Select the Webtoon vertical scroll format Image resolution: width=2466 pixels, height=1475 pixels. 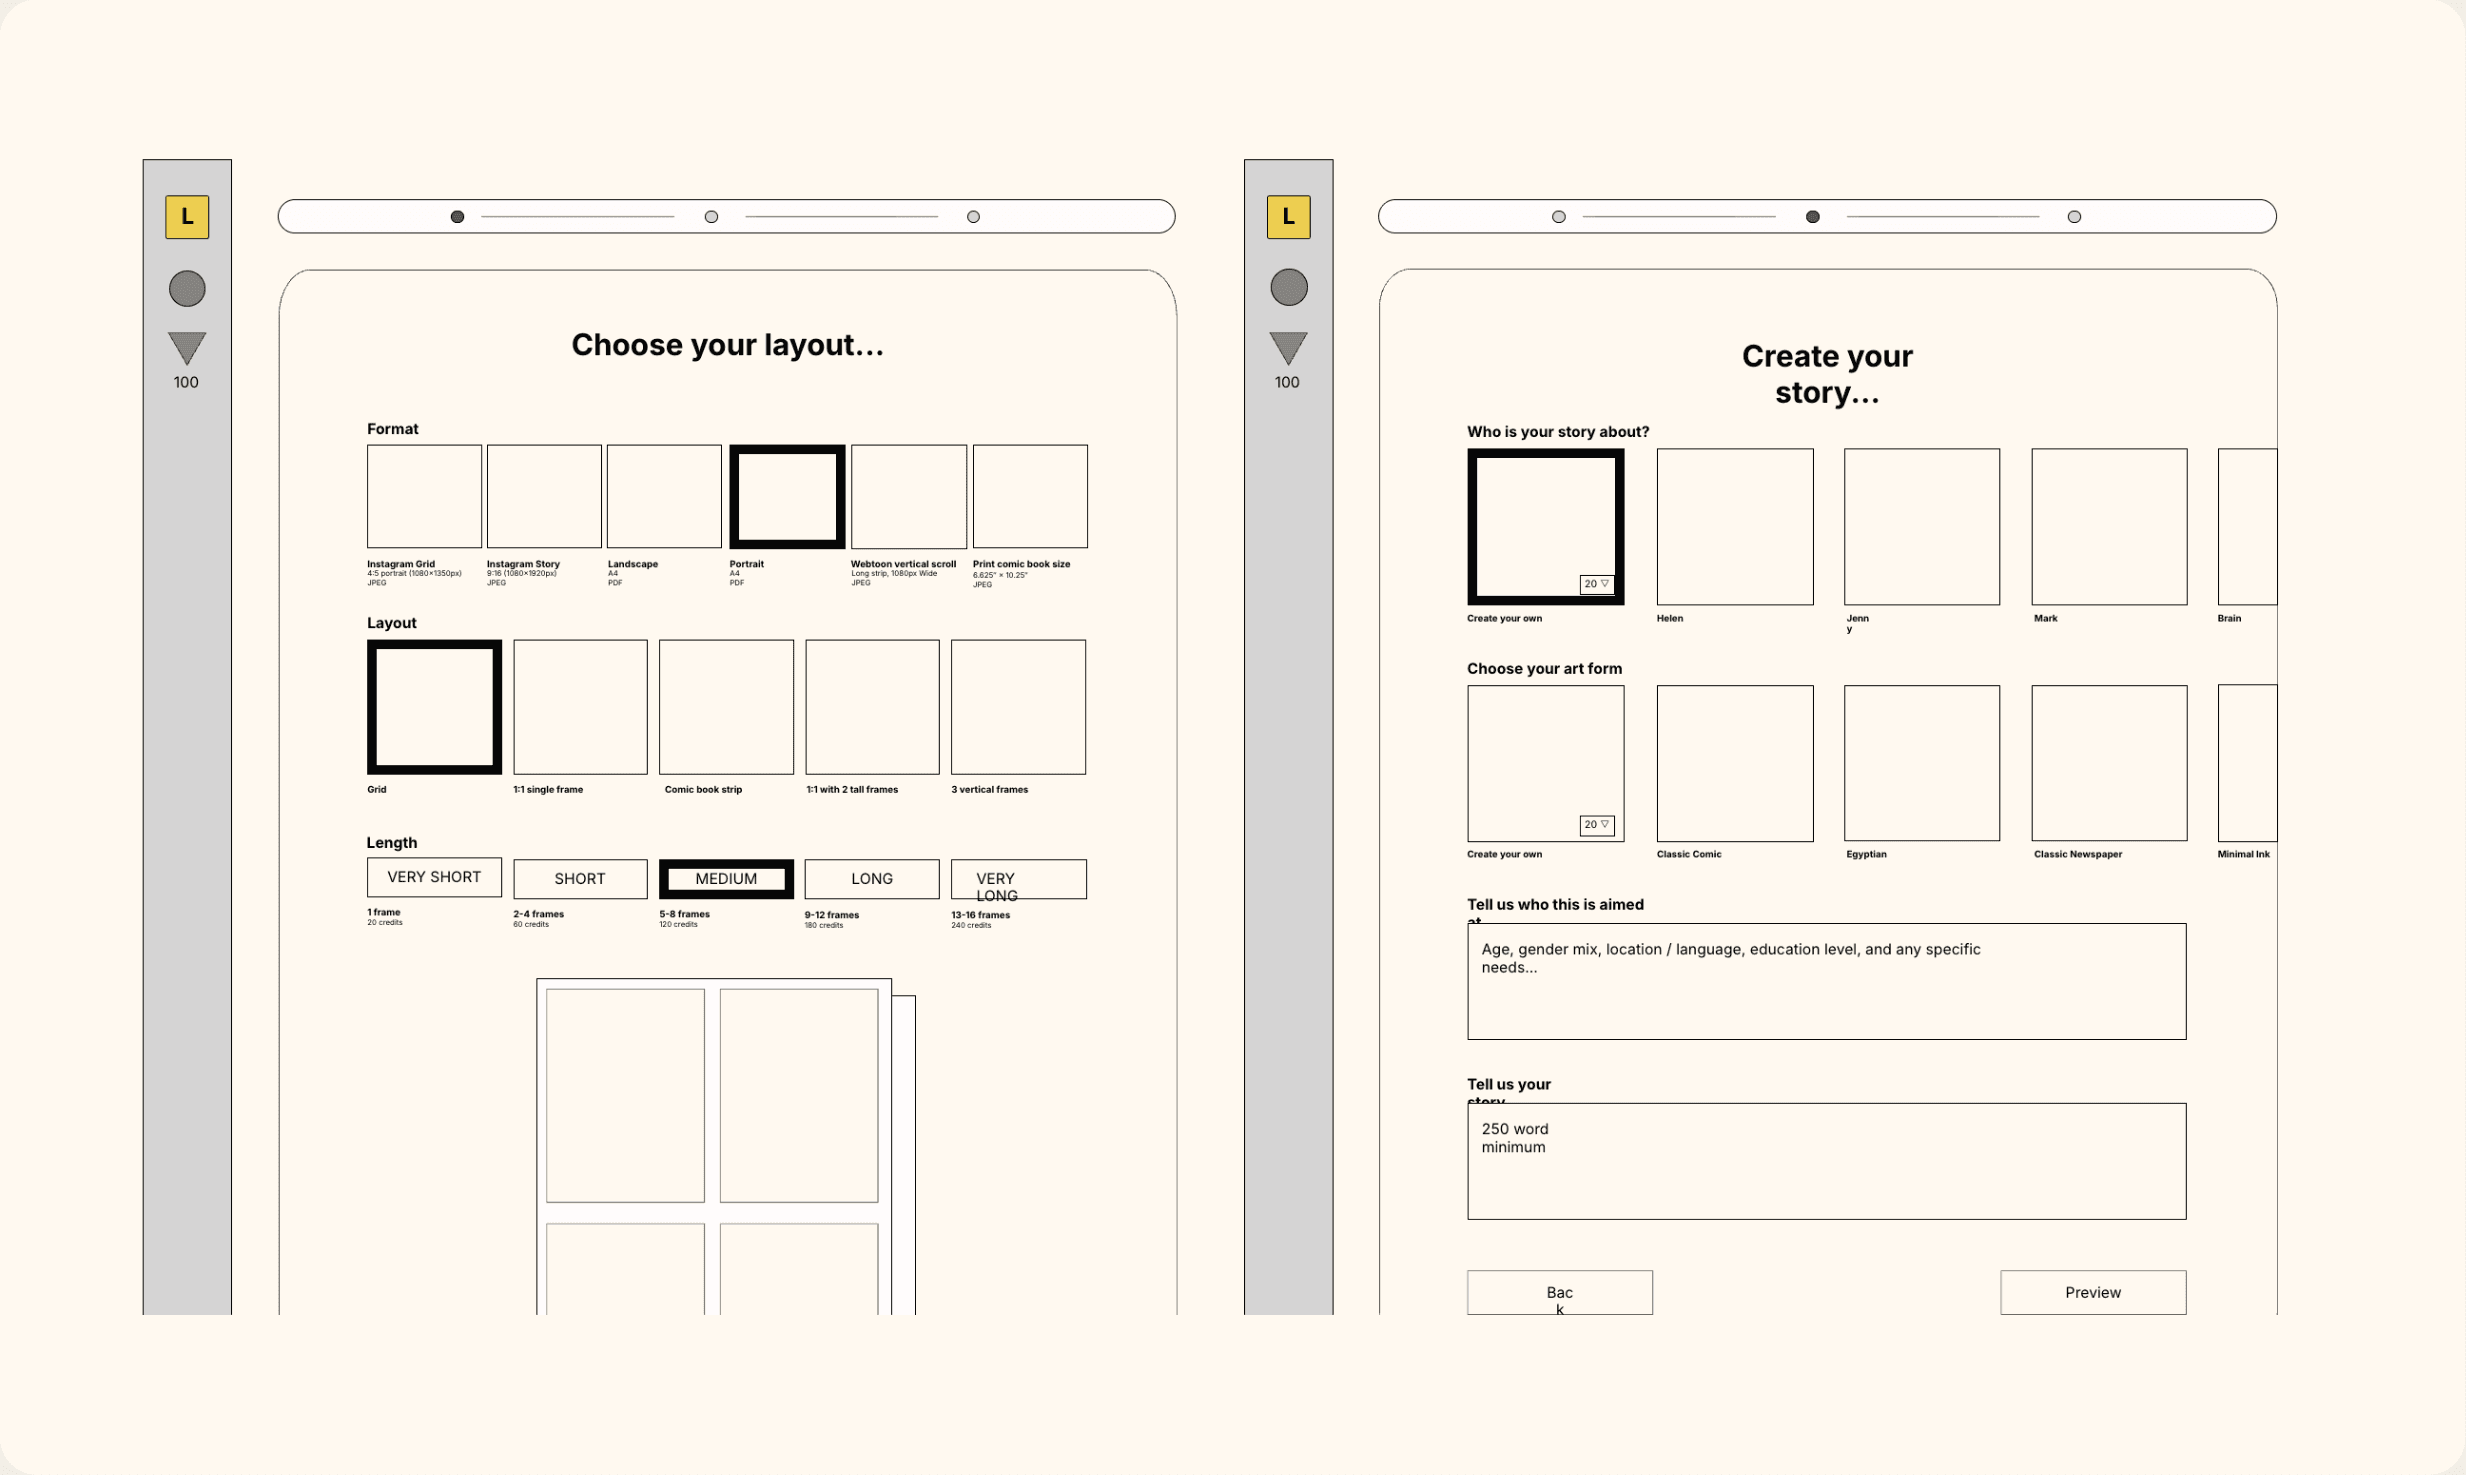[908, 496]
